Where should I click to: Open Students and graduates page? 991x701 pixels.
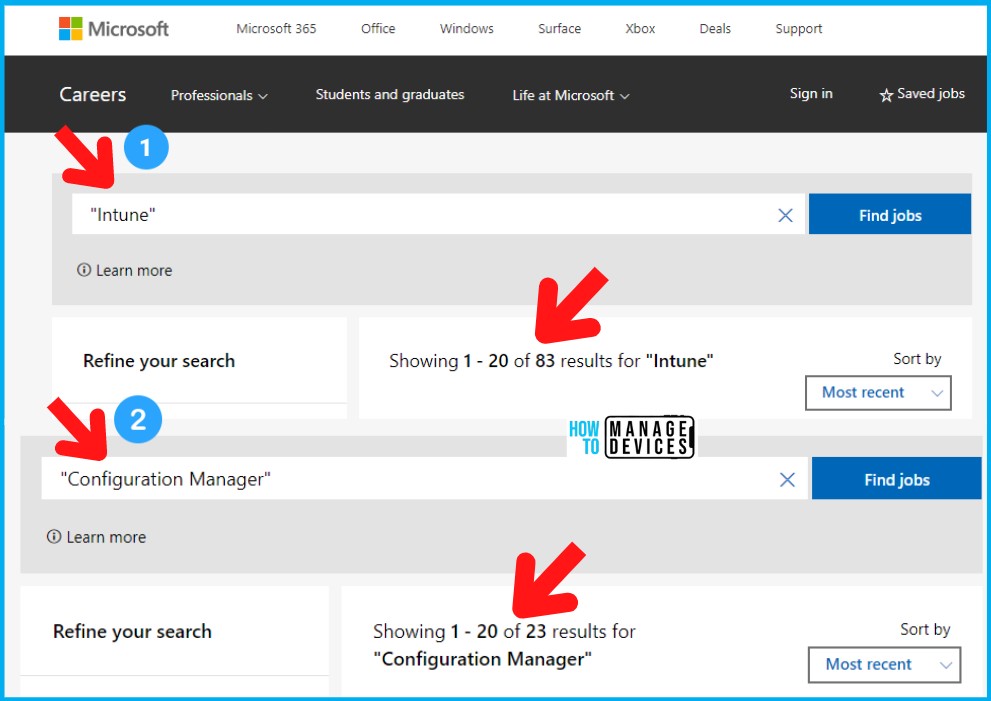point(390,95)
